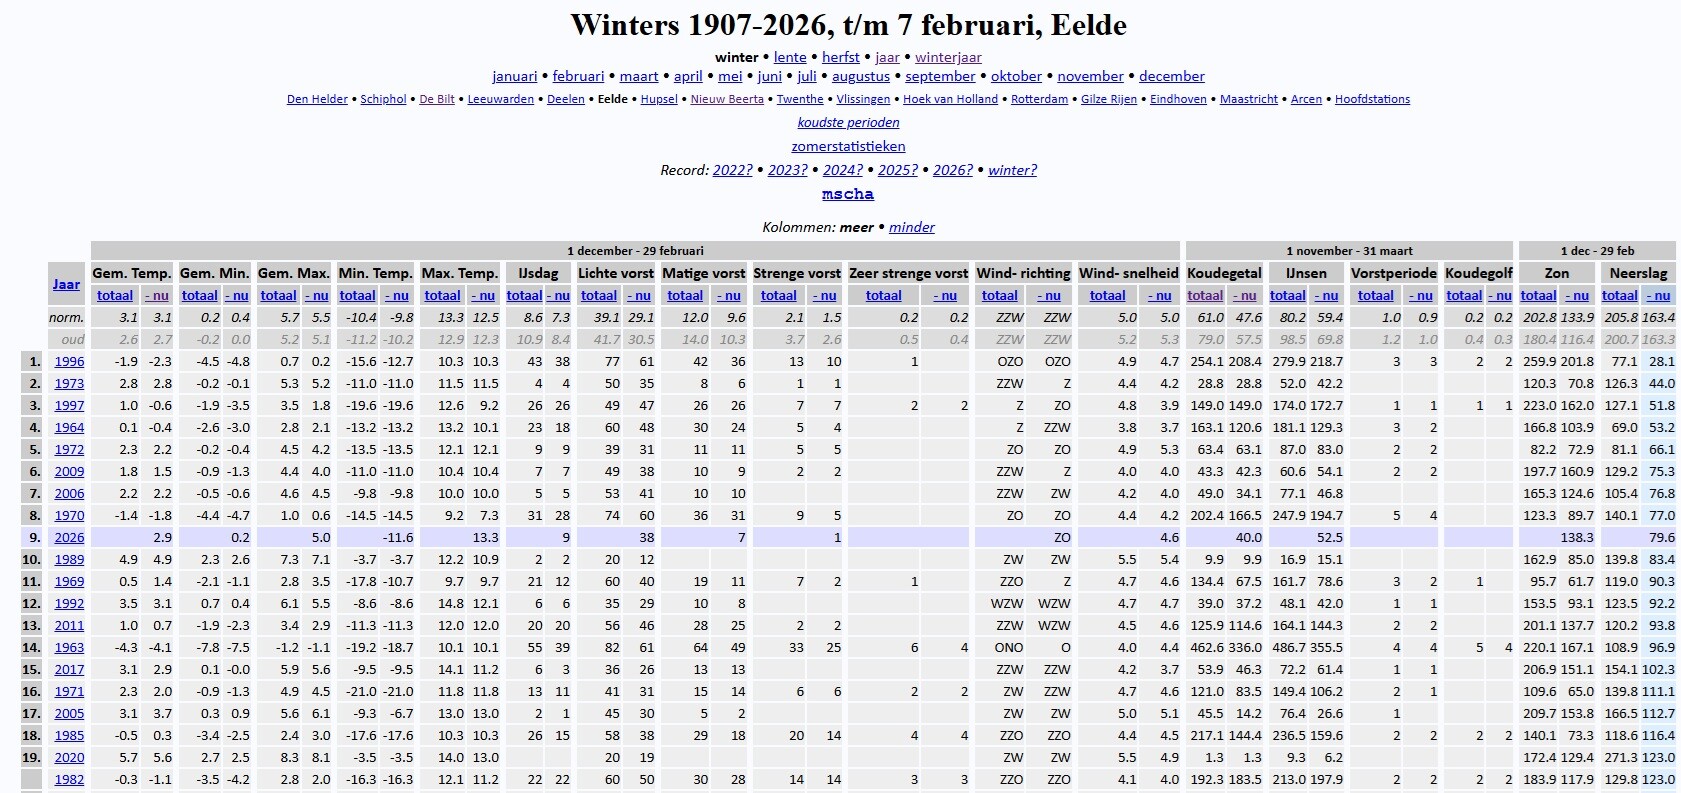The width and height of the screenshot is (1681, 793).
Task: Open year 1963 in the table
Action: (69, 647)
